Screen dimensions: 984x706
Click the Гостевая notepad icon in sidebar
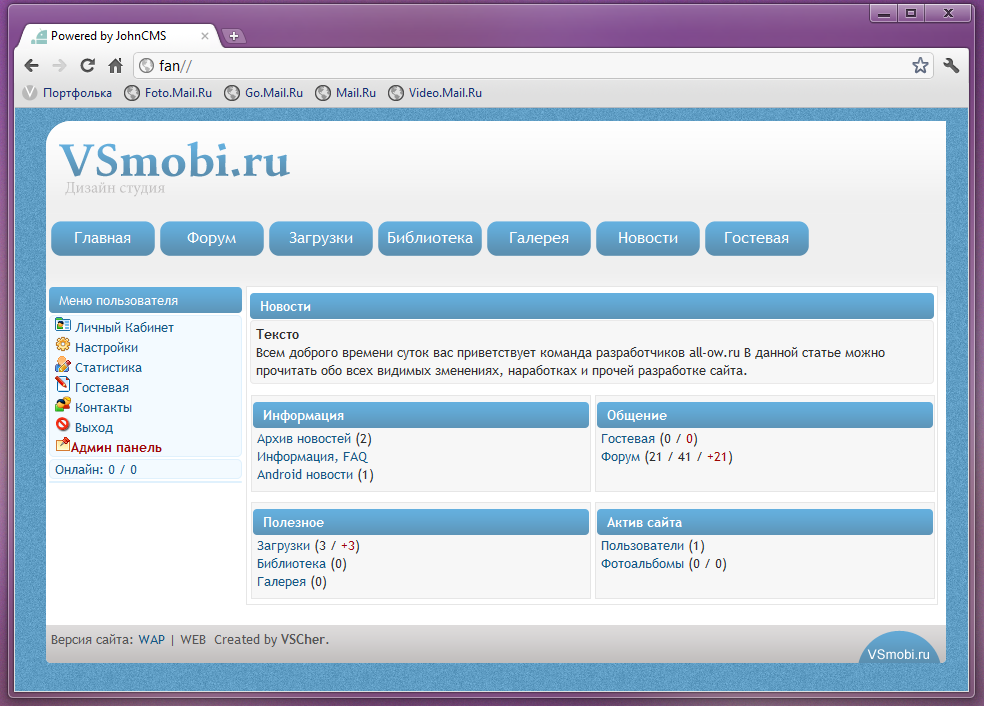(x=63, y=384)
